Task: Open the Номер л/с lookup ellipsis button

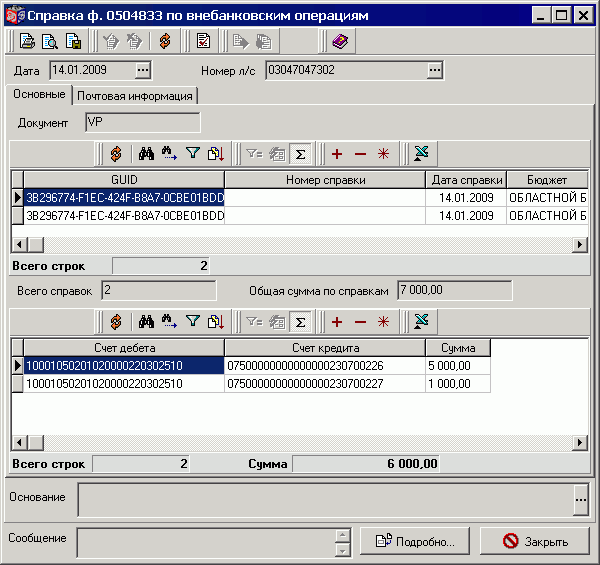Action: [x=435, y=70]
